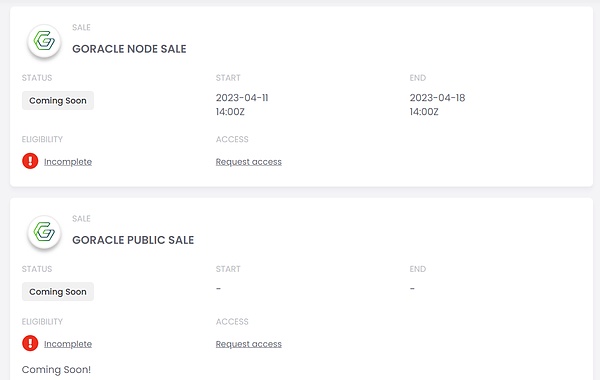Click the Coming Soon! note under Public Sale
600x380 pixels.
(x=56, y=370)
